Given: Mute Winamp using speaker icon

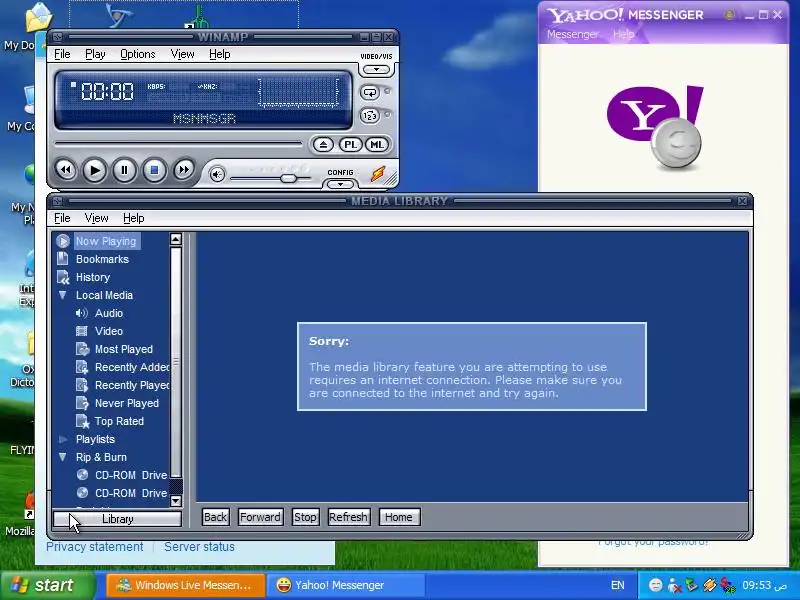Looking at the screenshot, I should point(217,174).
